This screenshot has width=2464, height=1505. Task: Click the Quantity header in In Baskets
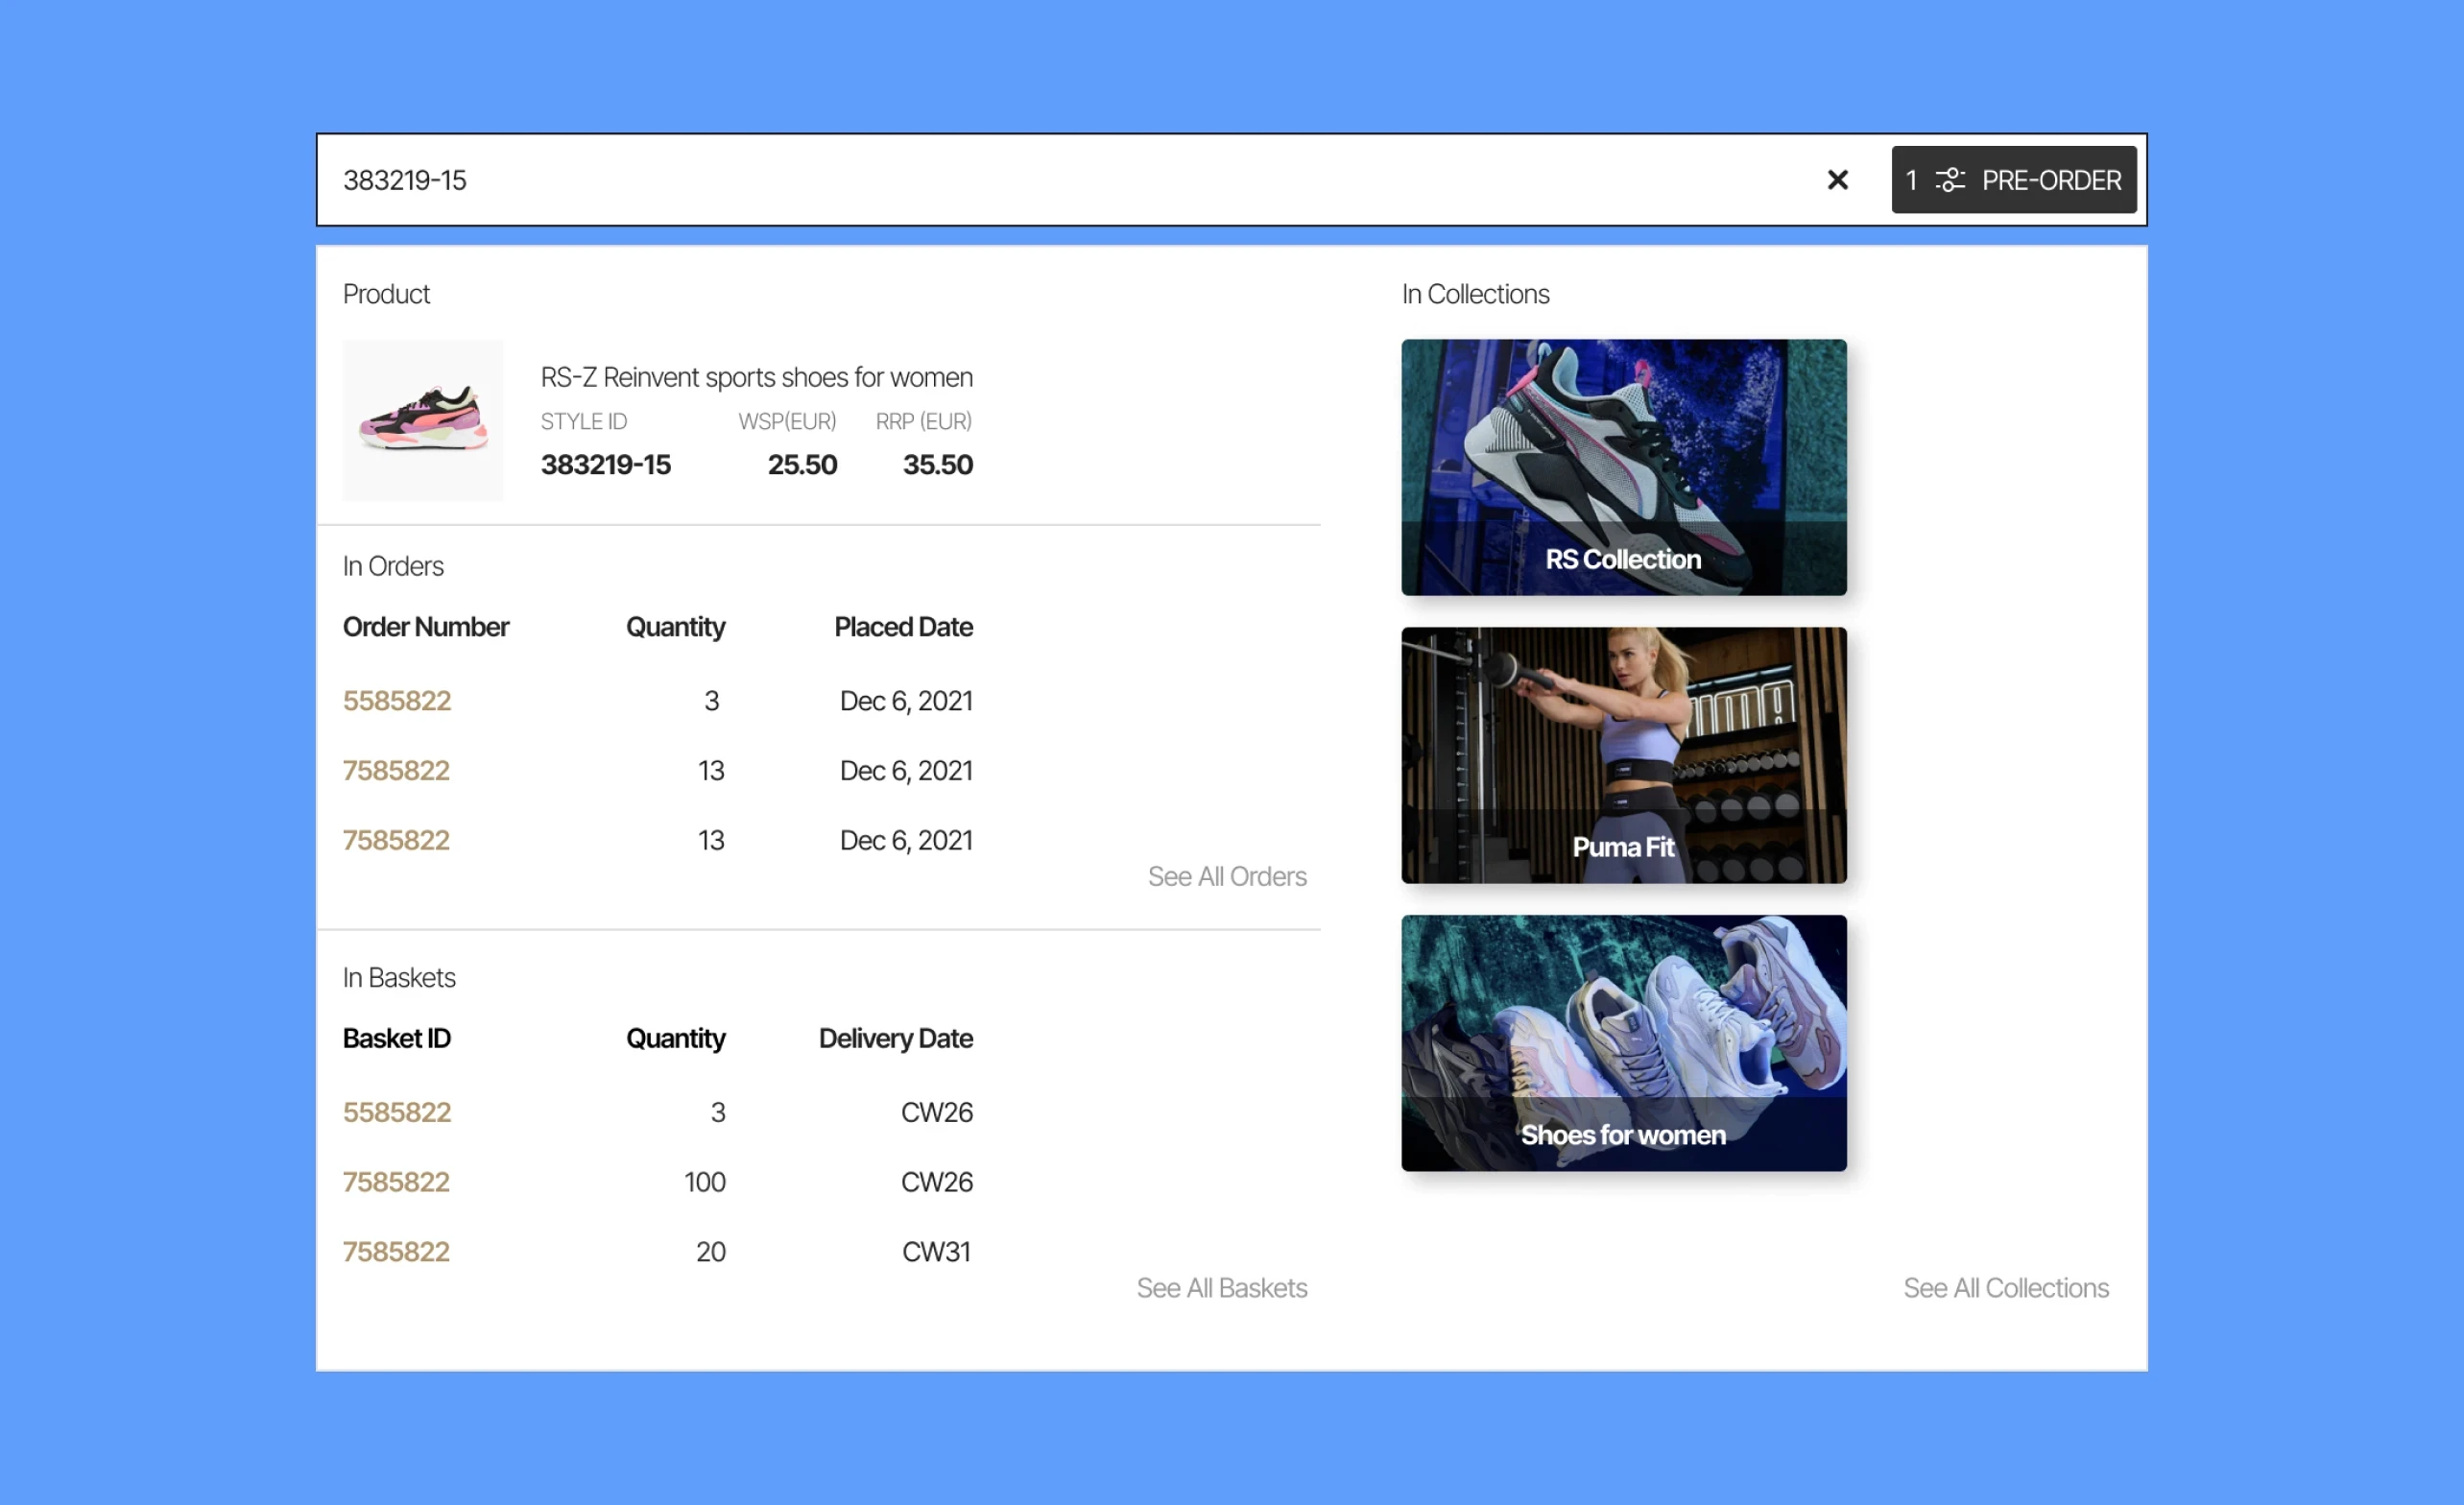[675, 1039]
